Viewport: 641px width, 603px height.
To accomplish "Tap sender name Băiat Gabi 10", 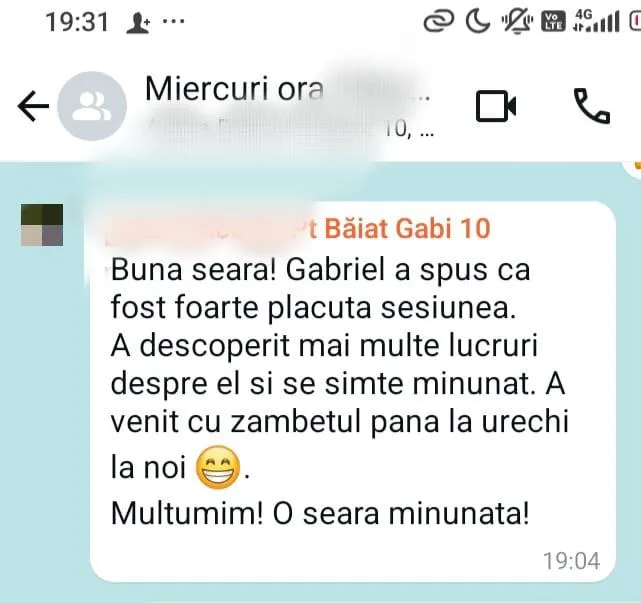I will click(x=407, y=228).
